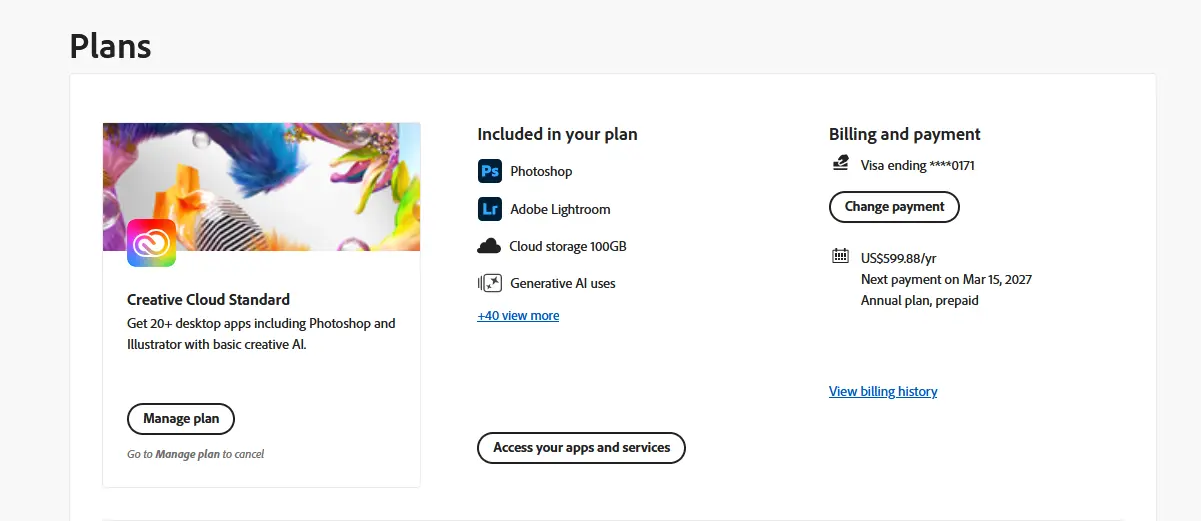The height and width of the screenshot is (521, 1201).
Task: Click the Photoshop Ps icon
Action: tap(489, 171)
